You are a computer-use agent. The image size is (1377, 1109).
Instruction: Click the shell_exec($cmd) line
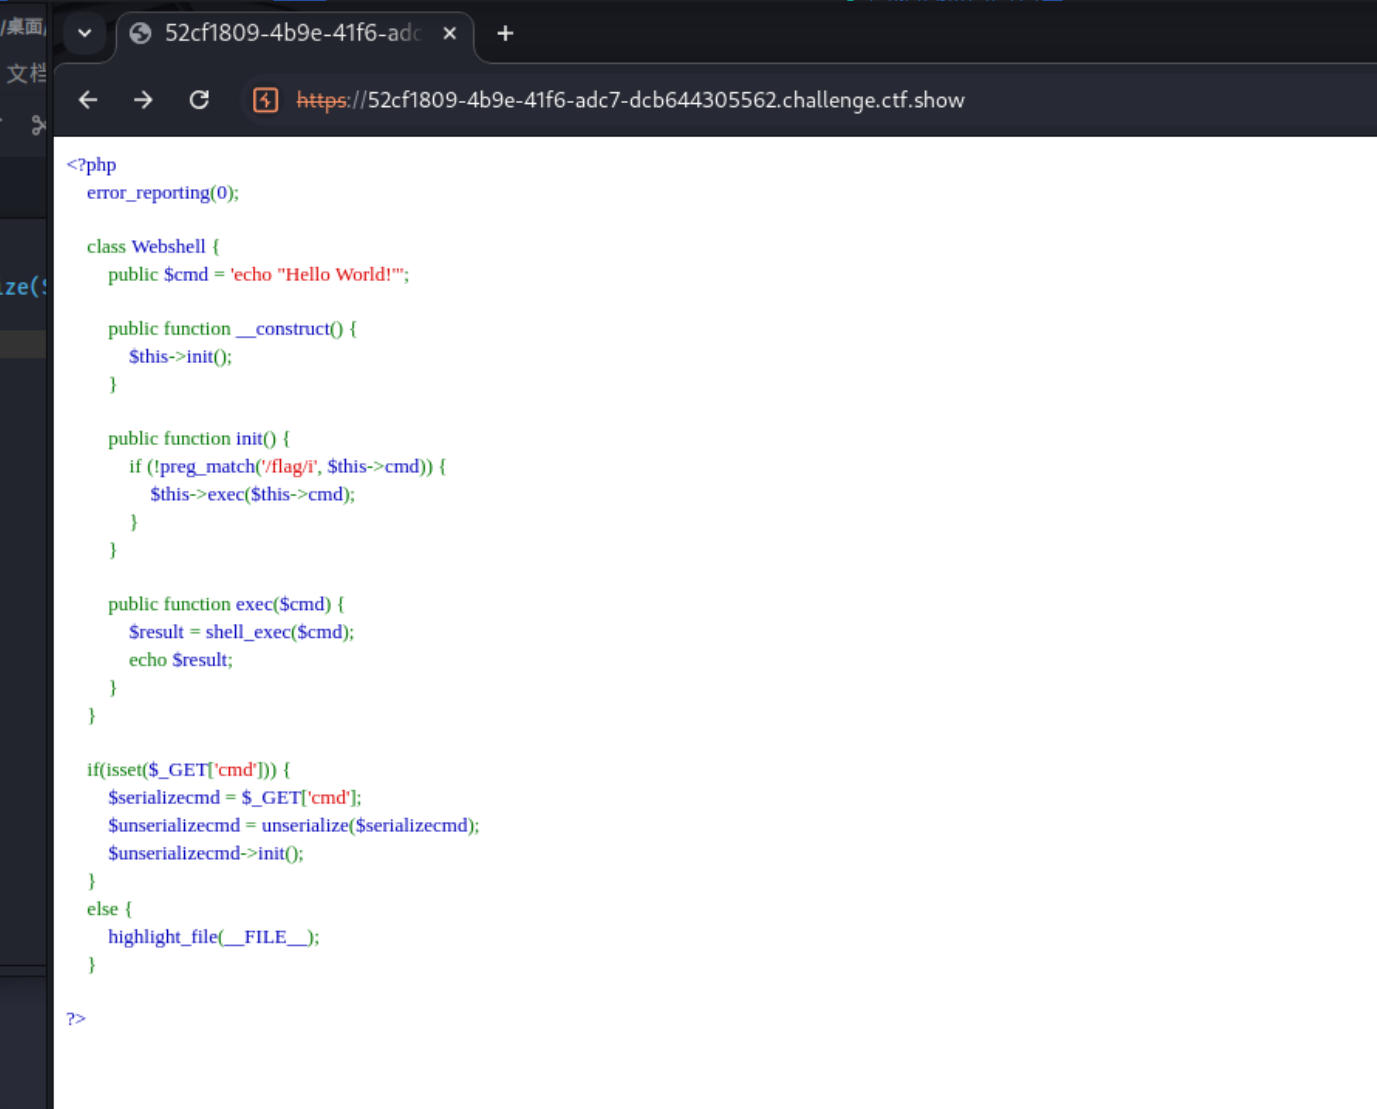pos(241,632)
